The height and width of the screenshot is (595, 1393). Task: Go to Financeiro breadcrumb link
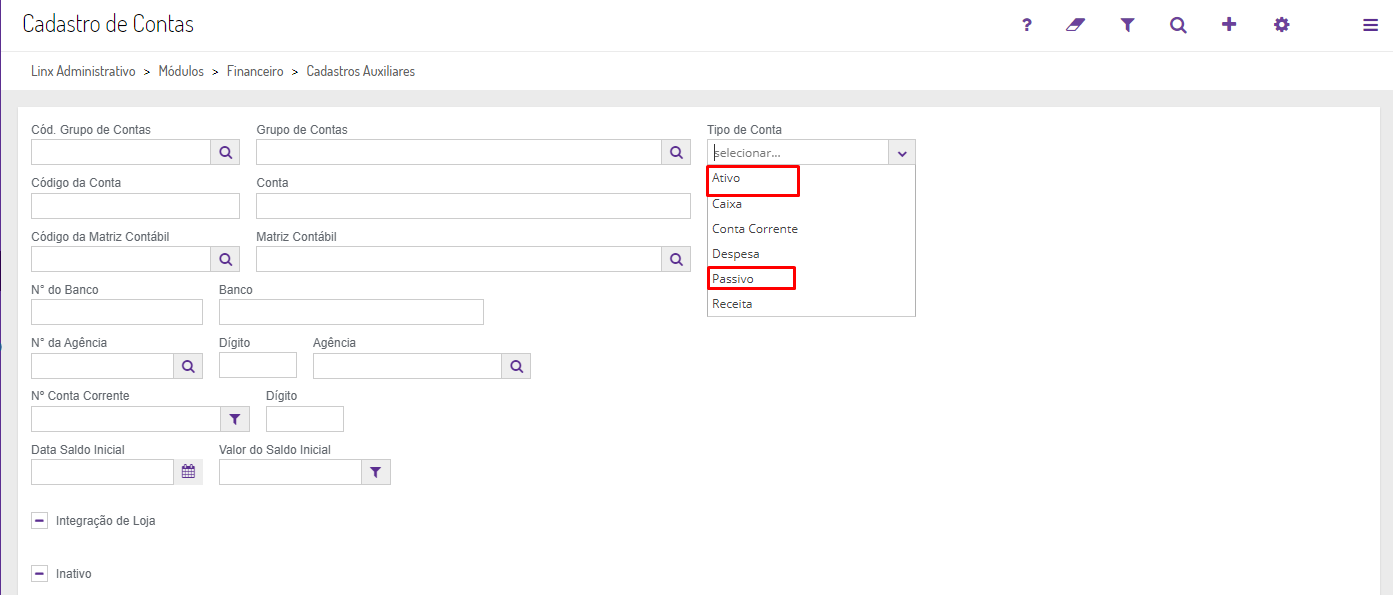(x=255, y=72)
